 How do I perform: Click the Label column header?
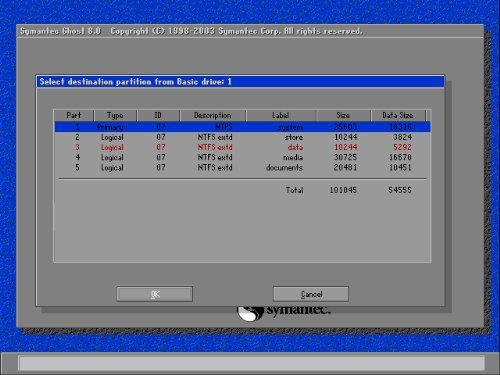click(281, 115)
